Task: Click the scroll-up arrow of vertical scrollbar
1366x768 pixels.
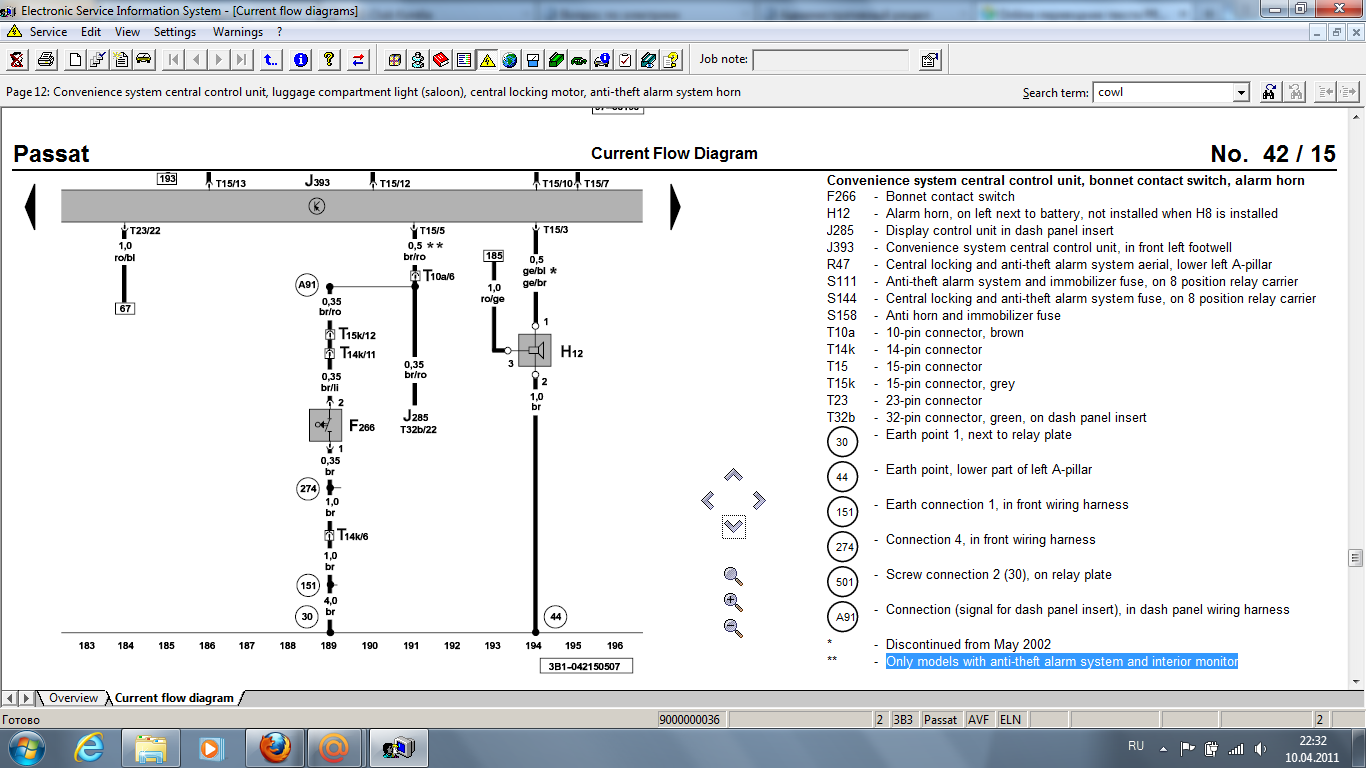Action: 1356,116
